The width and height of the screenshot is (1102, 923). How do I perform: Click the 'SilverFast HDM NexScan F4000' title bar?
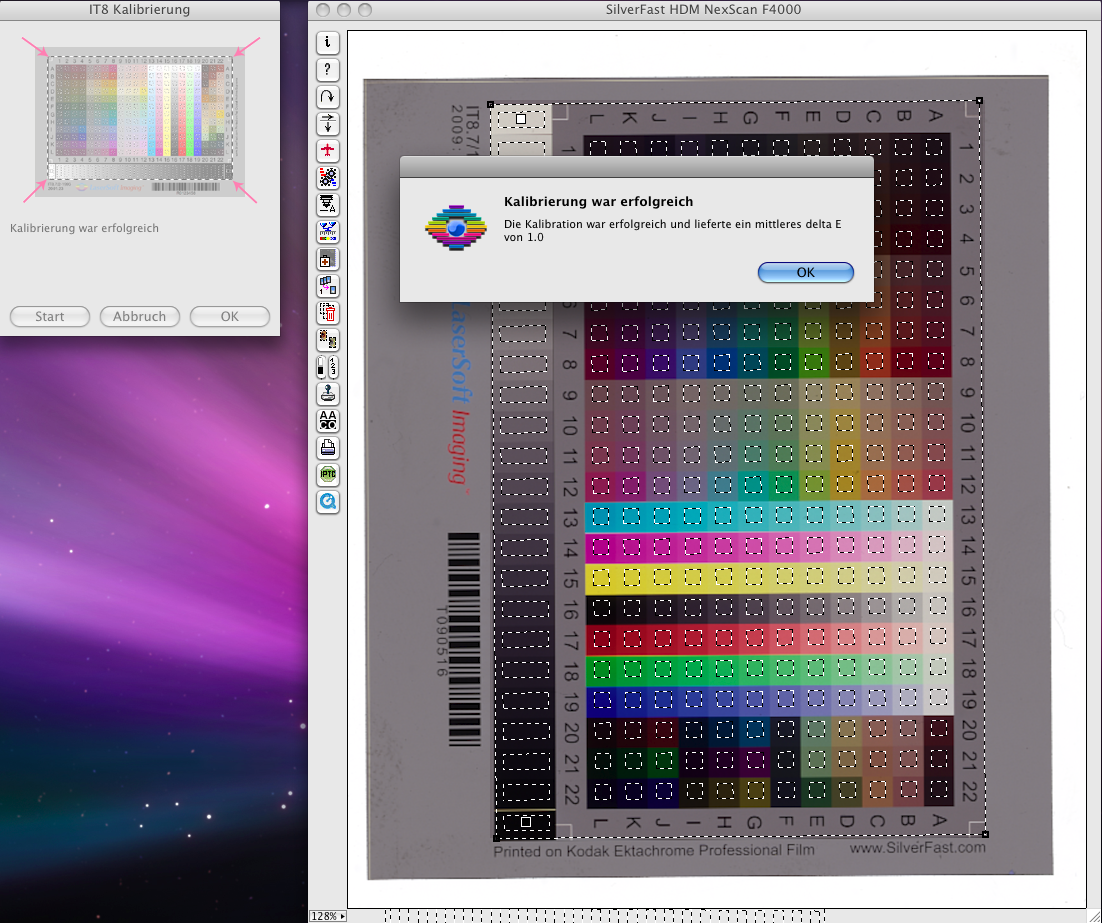coord(704,10)
